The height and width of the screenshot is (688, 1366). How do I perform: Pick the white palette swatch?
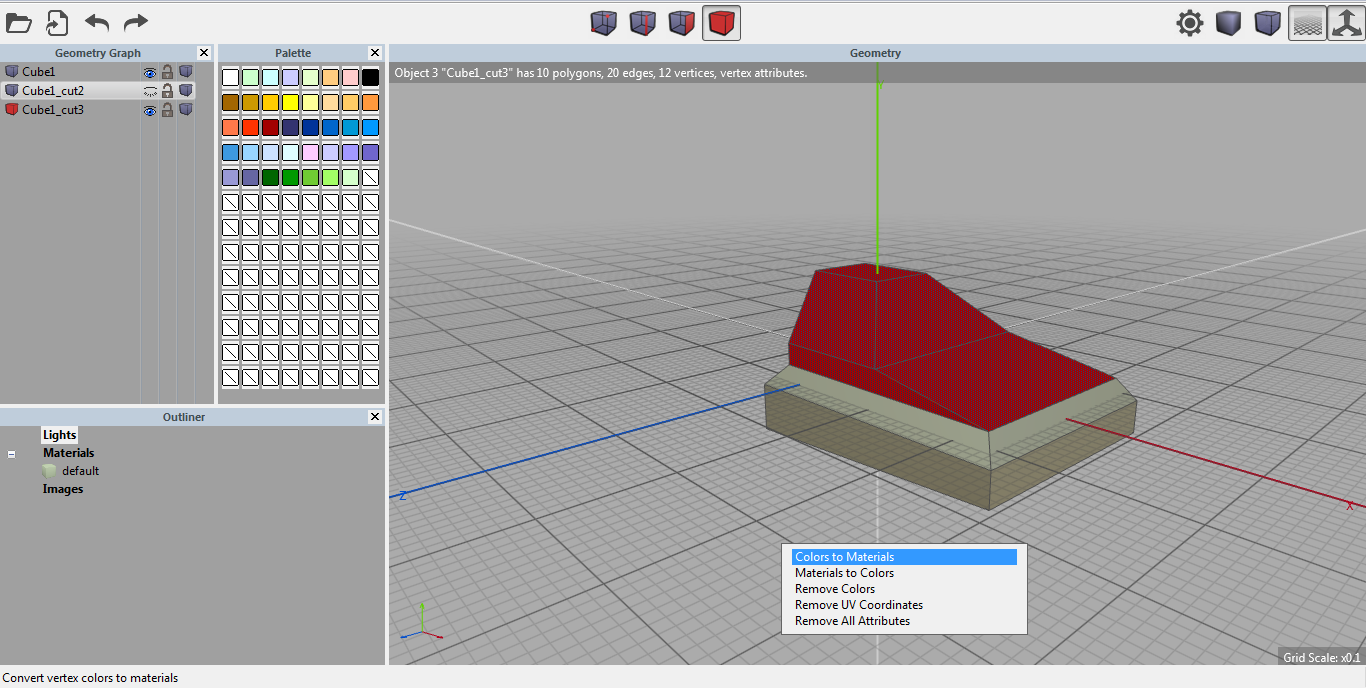[x=230, y=77]
